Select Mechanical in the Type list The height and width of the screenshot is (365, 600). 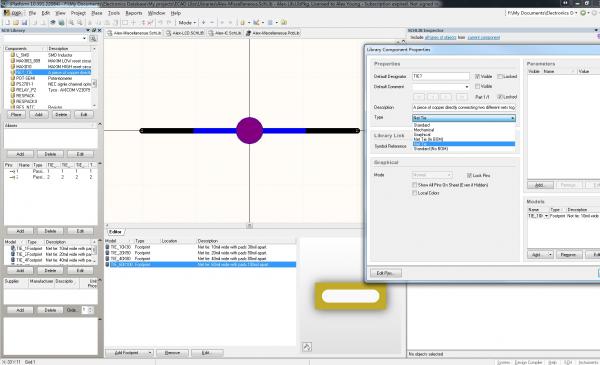[x=464, y=130]
